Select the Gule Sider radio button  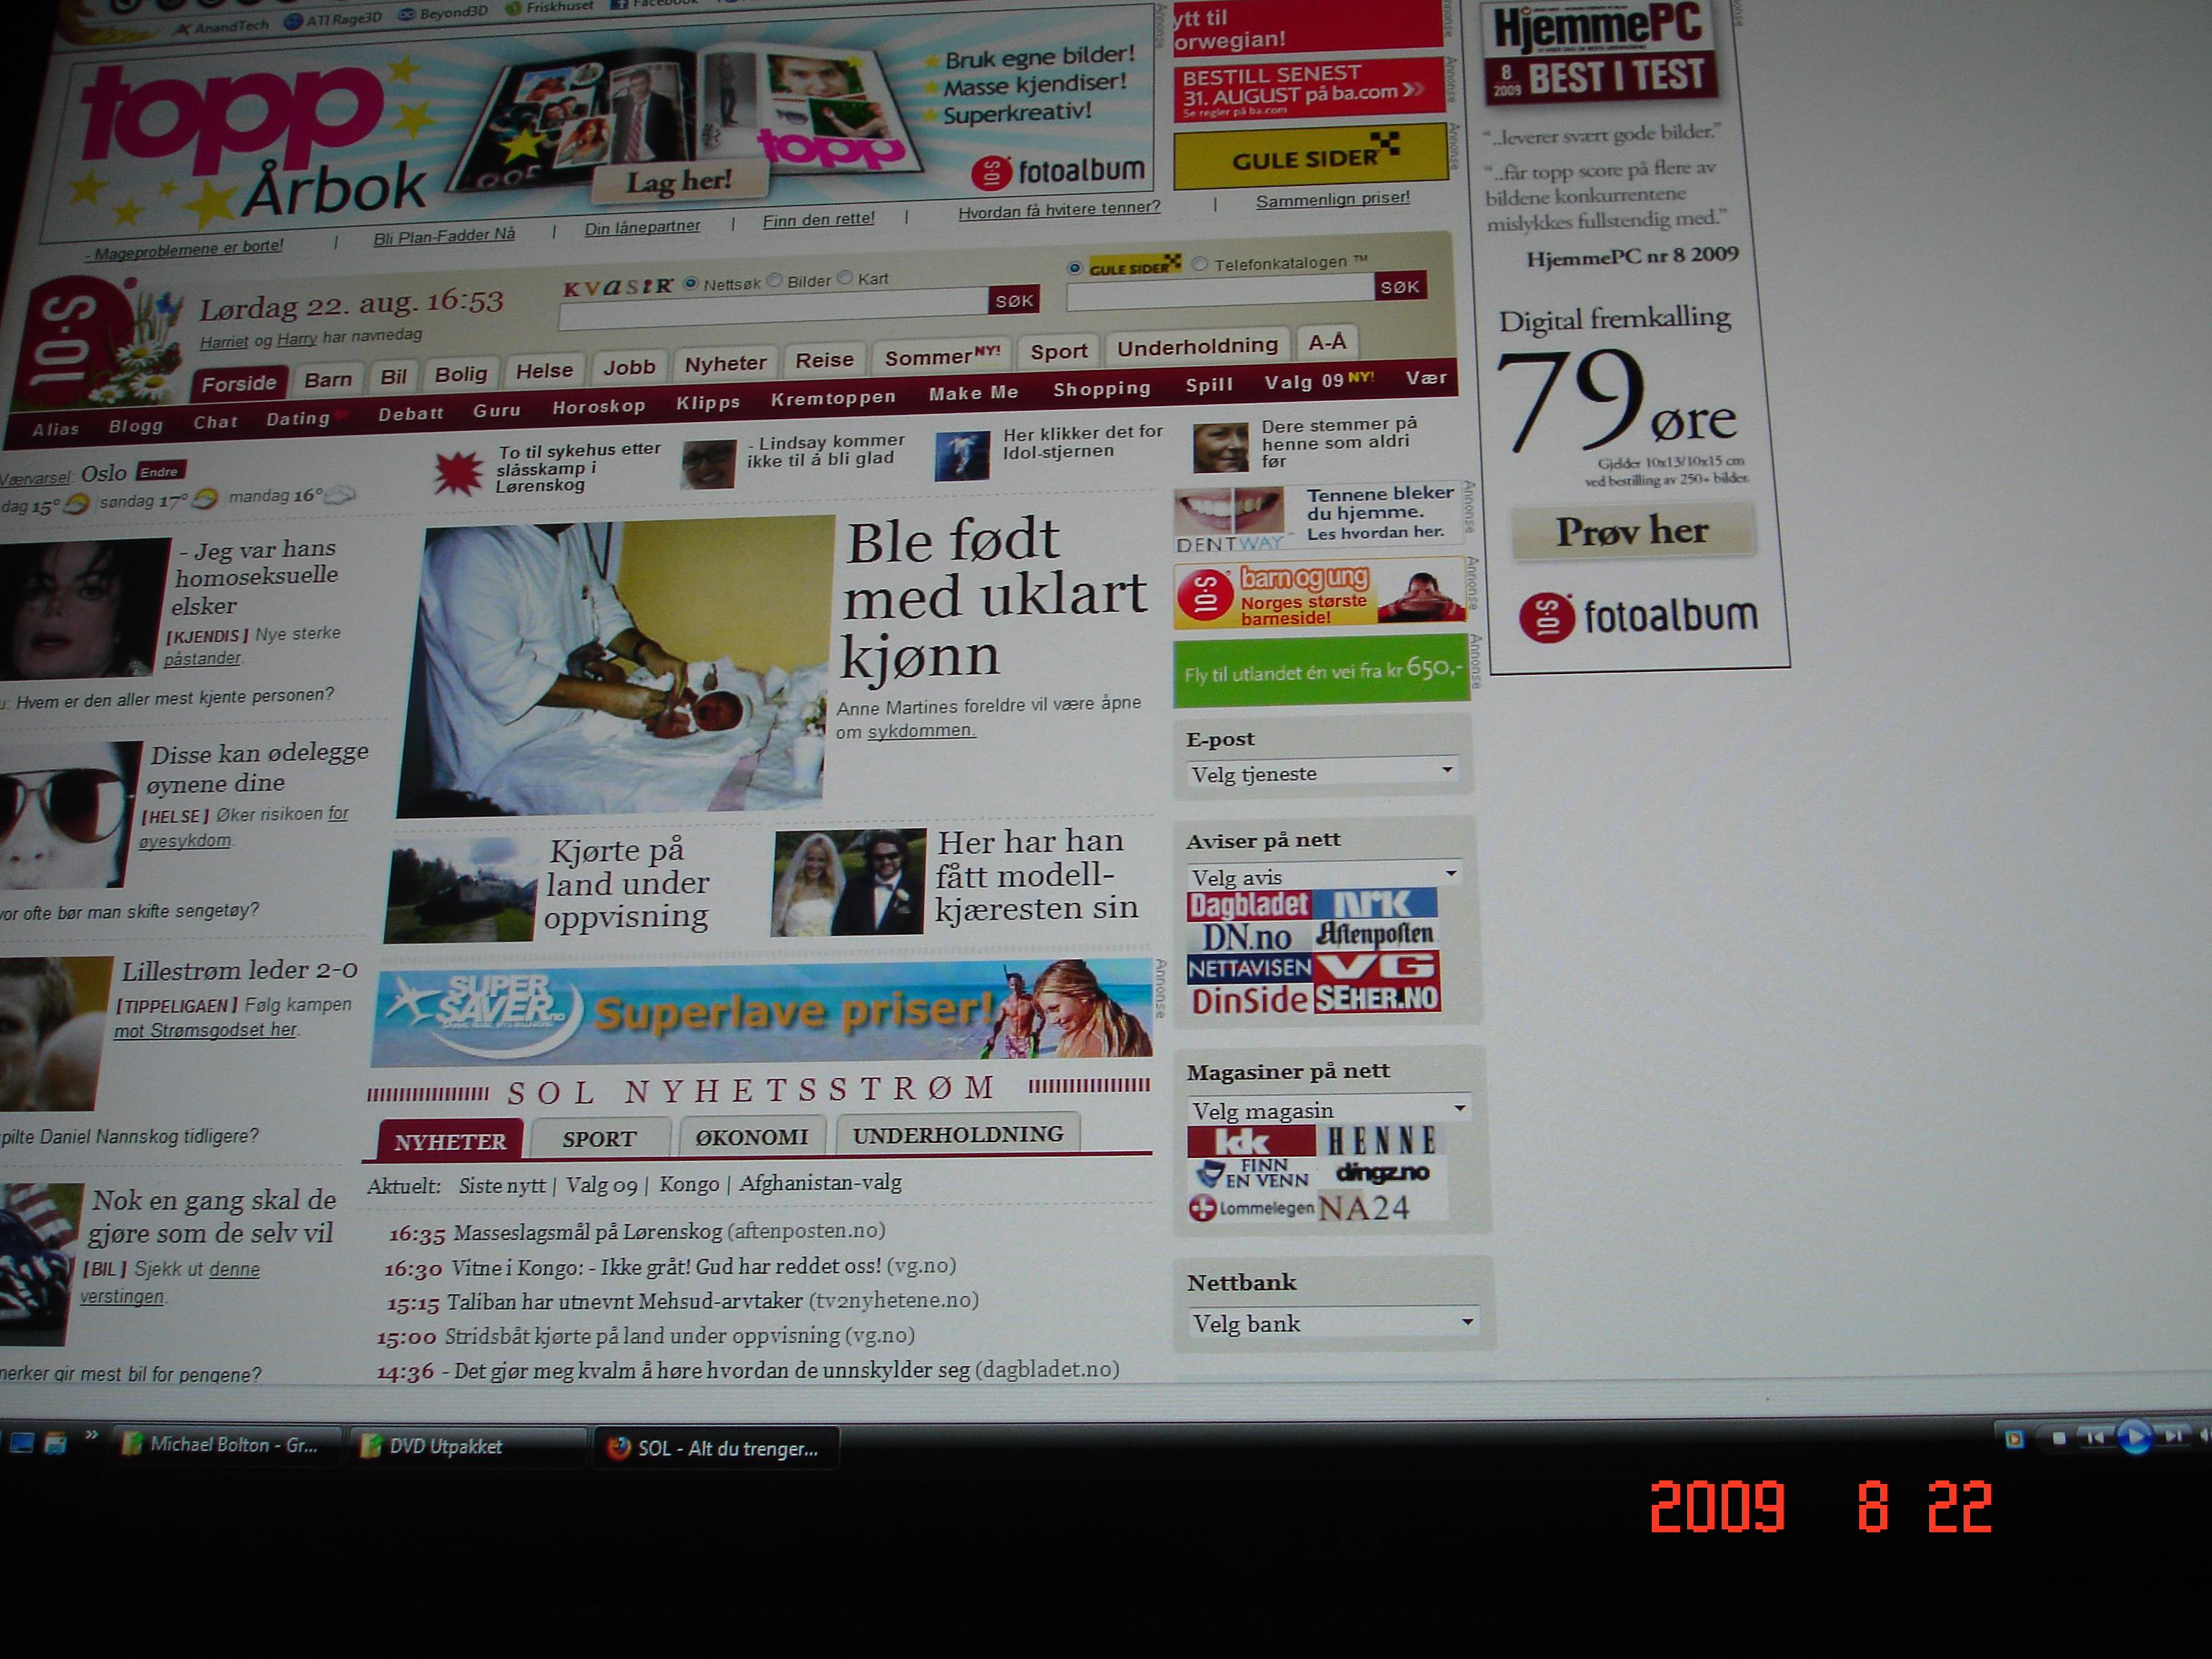(1075, 268)
